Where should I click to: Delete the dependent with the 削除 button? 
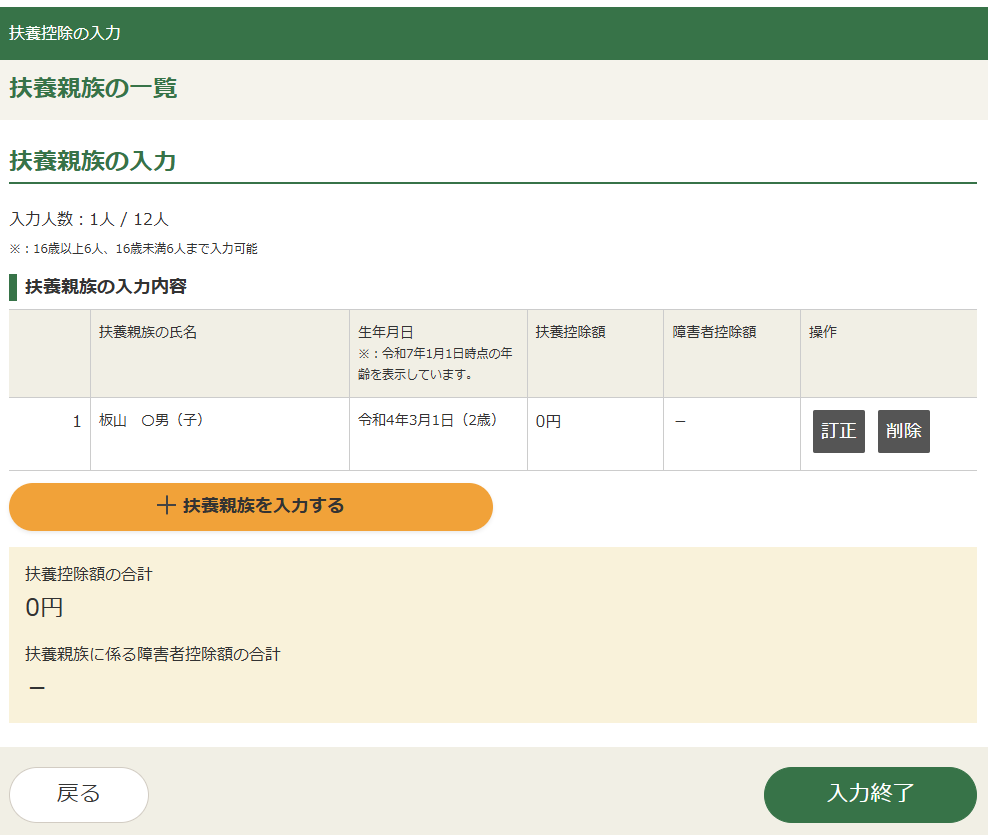point(903,431)
